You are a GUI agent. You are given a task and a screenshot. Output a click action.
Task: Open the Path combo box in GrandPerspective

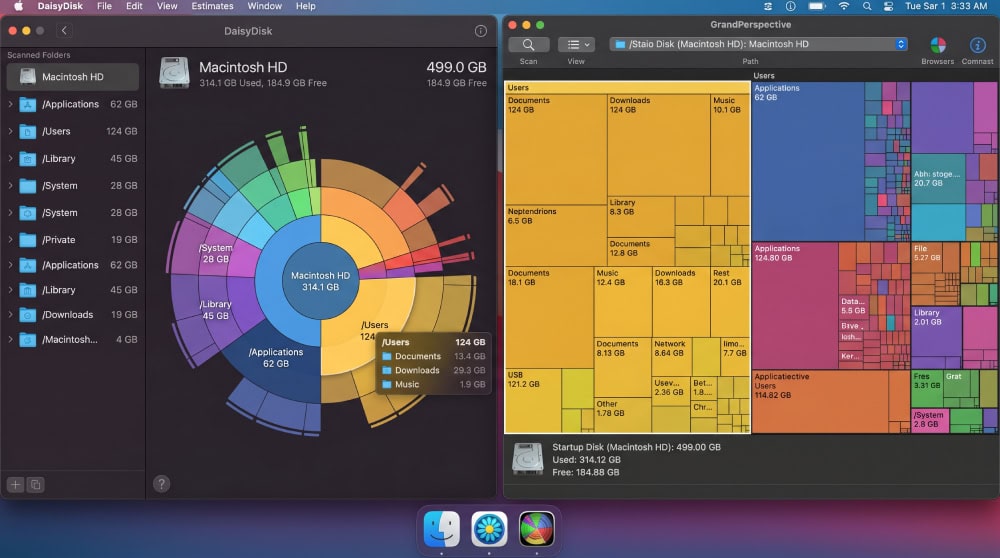pos(758,44)
